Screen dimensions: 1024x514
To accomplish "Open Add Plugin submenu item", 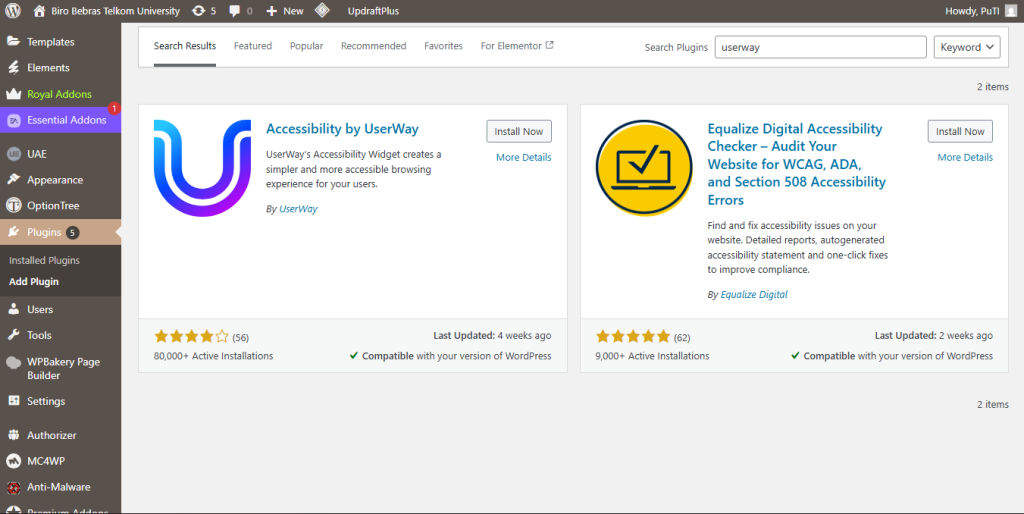I will click(x=34, y=281).
